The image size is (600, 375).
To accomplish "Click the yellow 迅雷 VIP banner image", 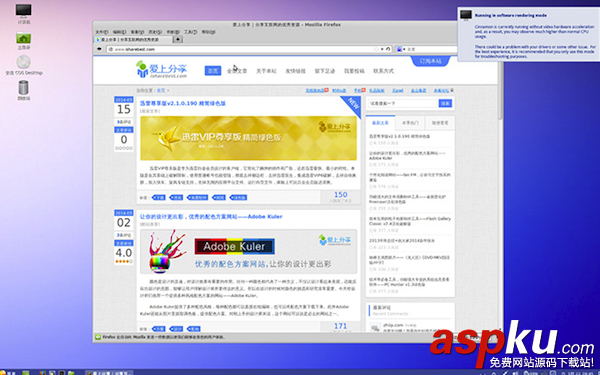I will (248, 138).
